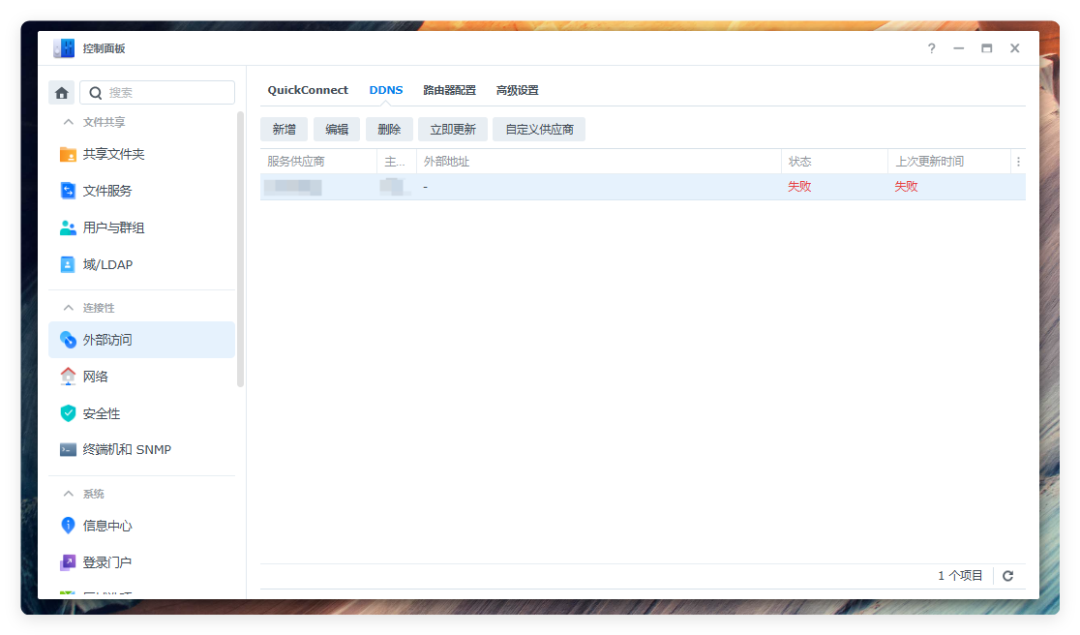The height and width of the screenshot is (635, 1080).
Task: Click the red 失败 under 状态 column
Action: tap(799, 187)
